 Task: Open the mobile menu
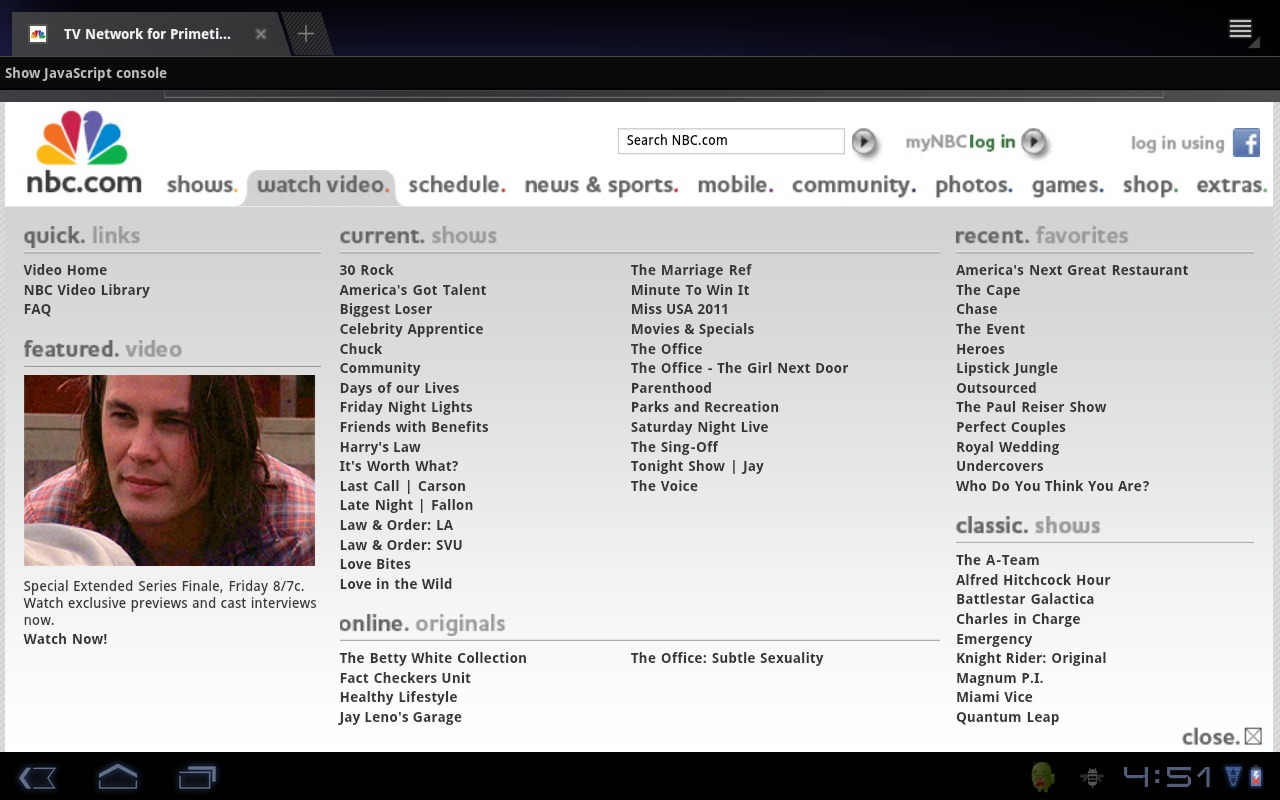[x=735, y=185]
